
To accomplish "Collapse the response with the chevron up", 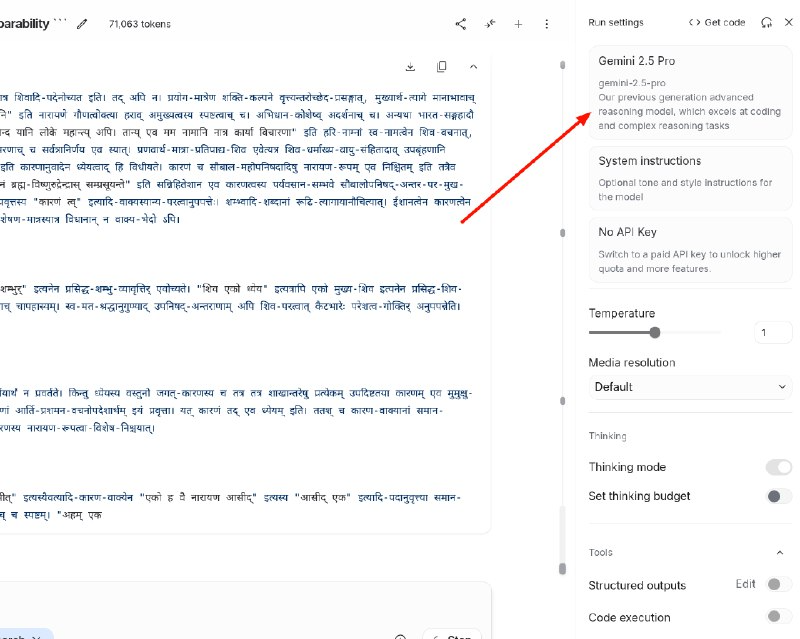I will (473, 67).
